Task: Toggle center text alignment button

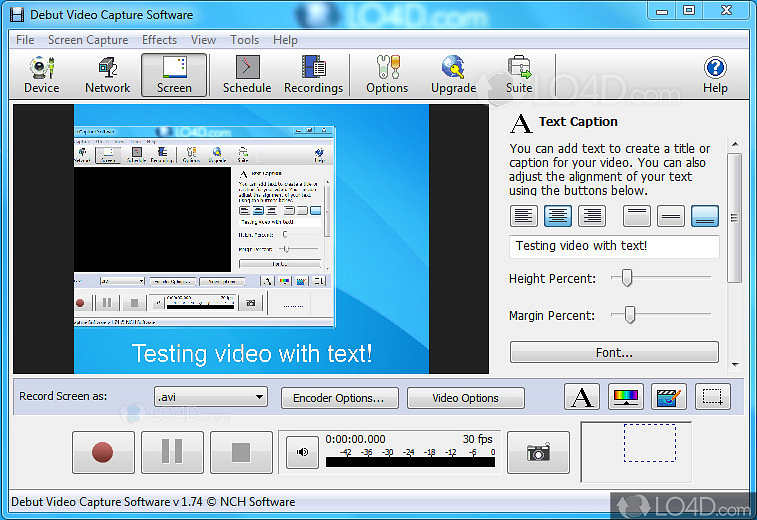Action: click(558, 215)
